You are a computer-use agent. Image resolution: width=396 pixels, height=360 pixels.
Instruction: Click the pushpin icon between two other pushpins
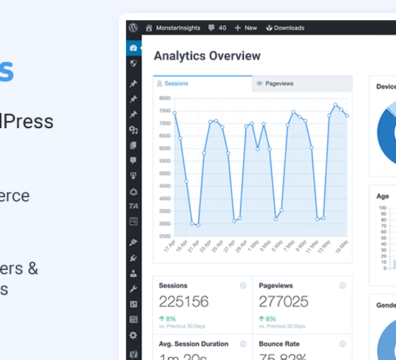(133, 99)
